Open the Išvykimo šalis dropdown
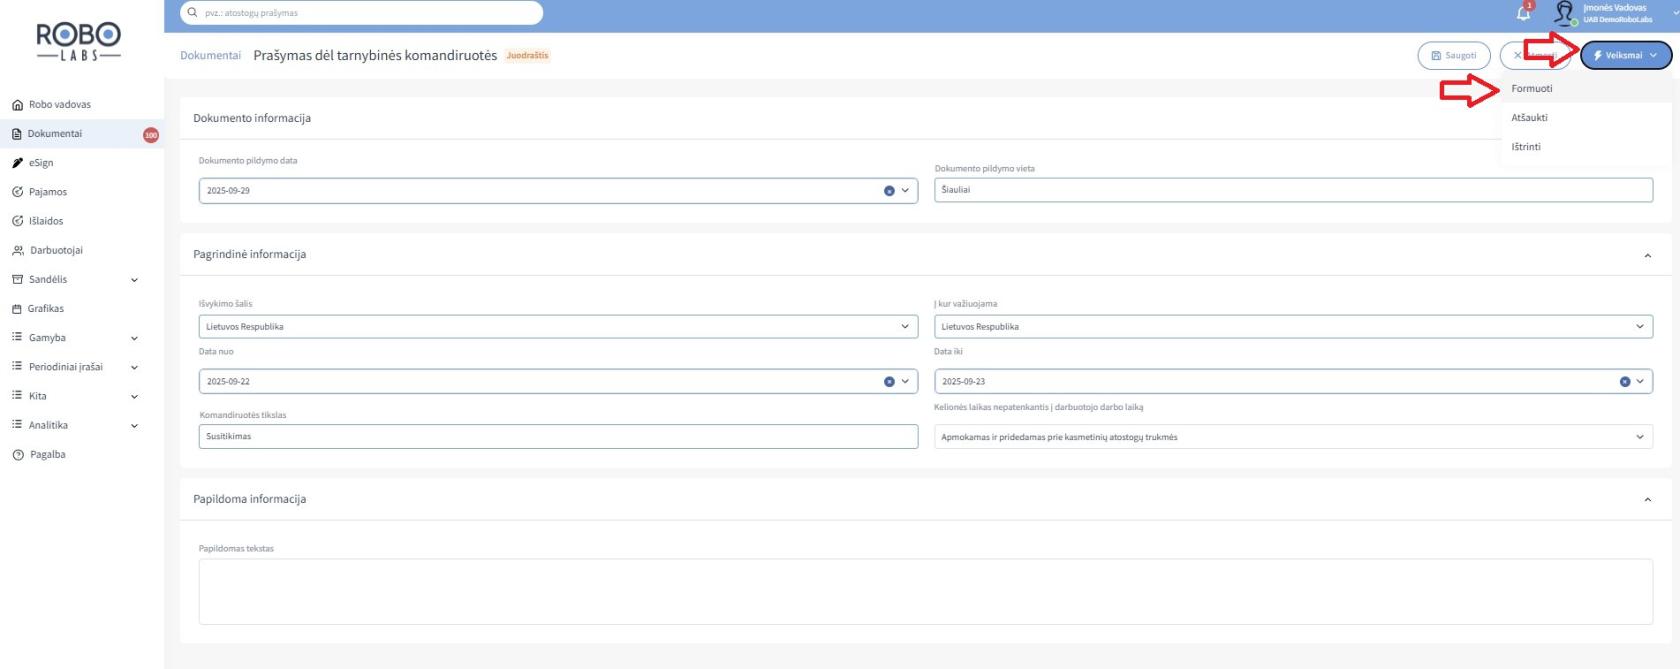Screen dimensions: 1680x669 tap(558, 326)
